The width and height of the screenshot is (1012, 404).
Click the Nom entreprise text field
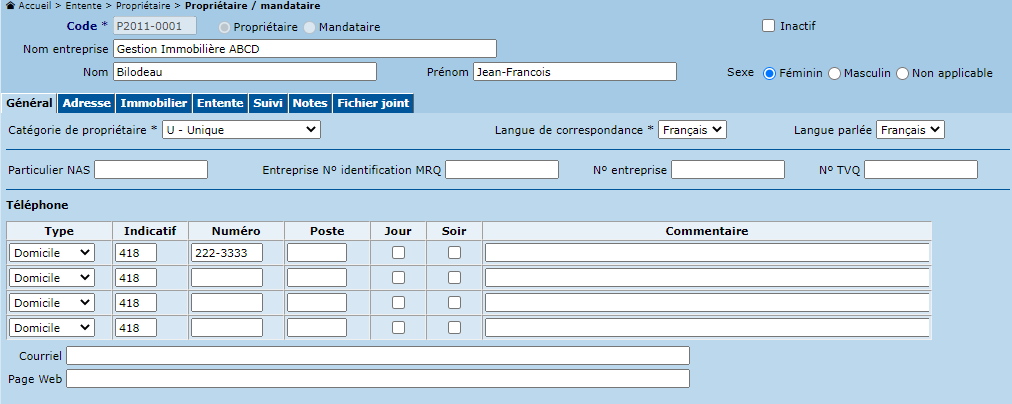304,49
